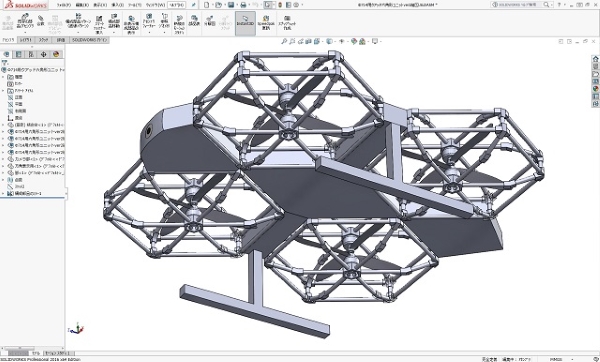600x362 pixels.
Task: Open the FeatureManager design tree tab icon
Action: [7, 54]
